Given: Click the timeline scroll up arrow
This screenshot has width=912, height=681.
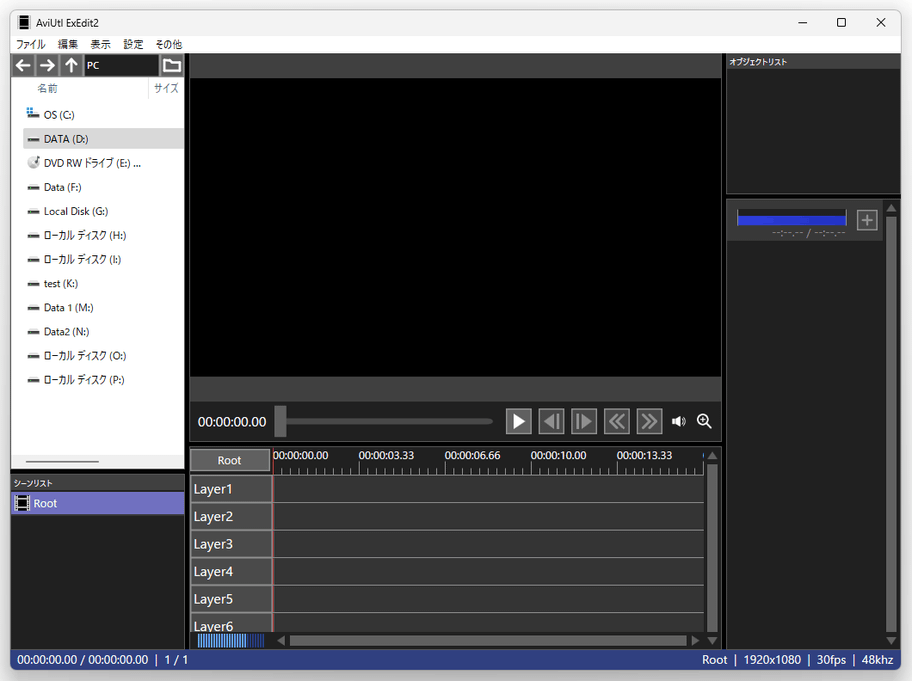Looking at the screenshot, I should coord(712,455).
